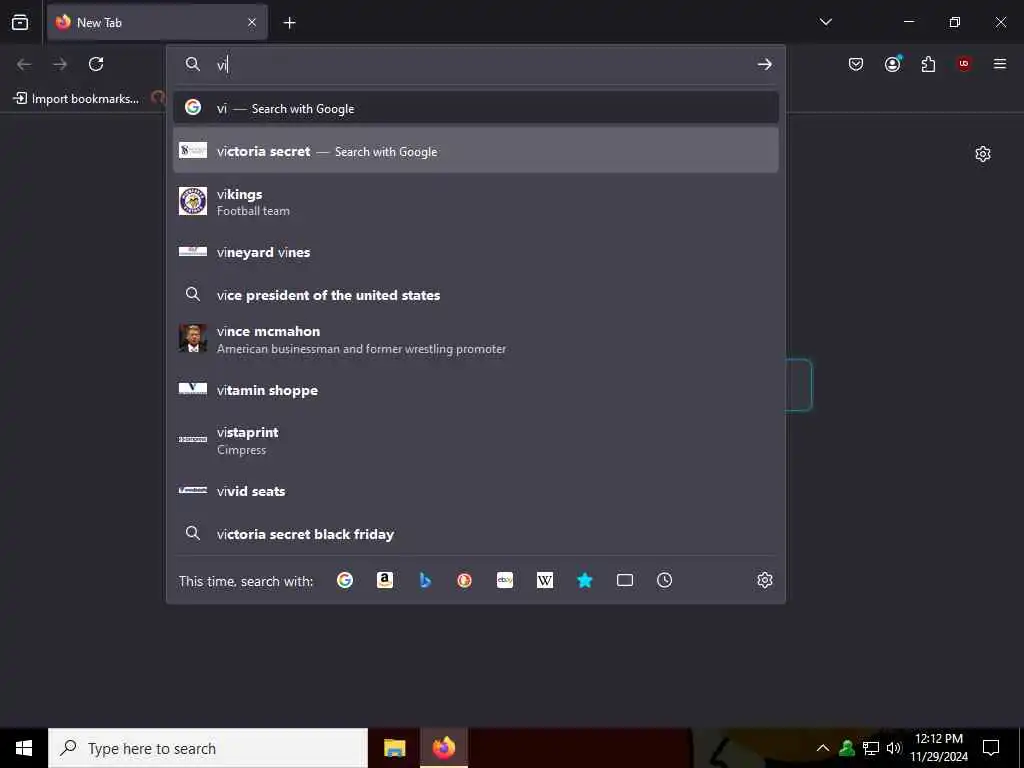Reload the current page
The width and height of the screenshot is (1024, 768).
(x=96, y=64)
